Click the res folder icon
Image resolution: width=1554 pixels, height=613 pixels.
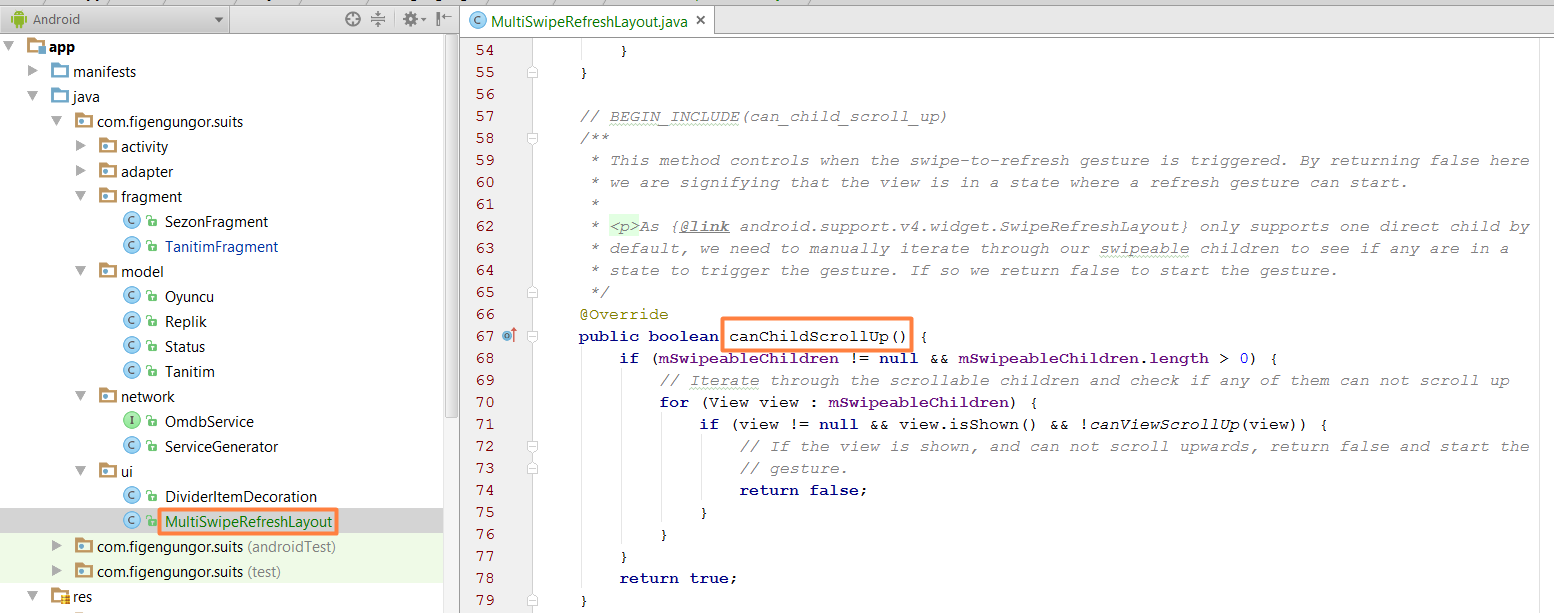click(60, 596)
